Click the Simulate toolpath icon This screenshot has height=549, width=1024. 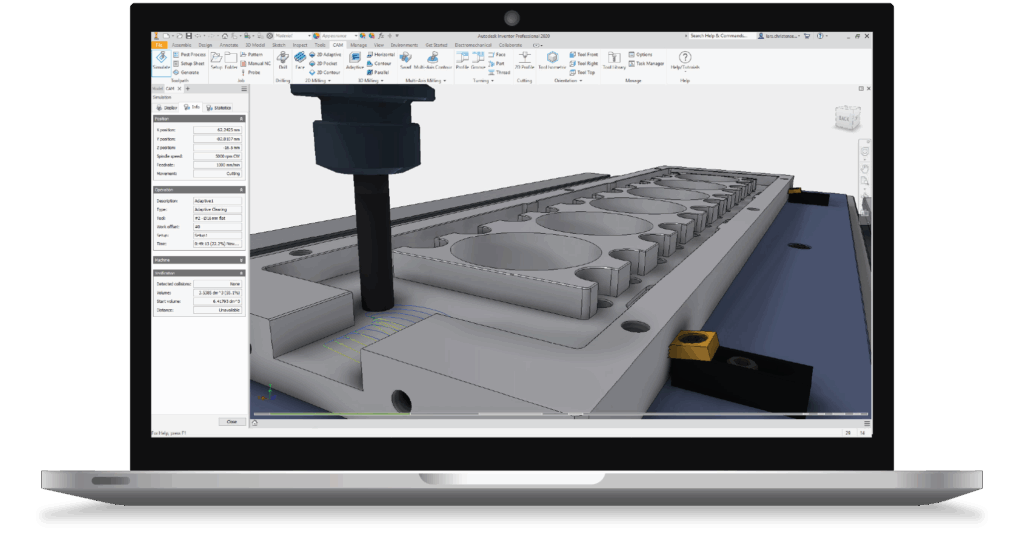(161, 61)
